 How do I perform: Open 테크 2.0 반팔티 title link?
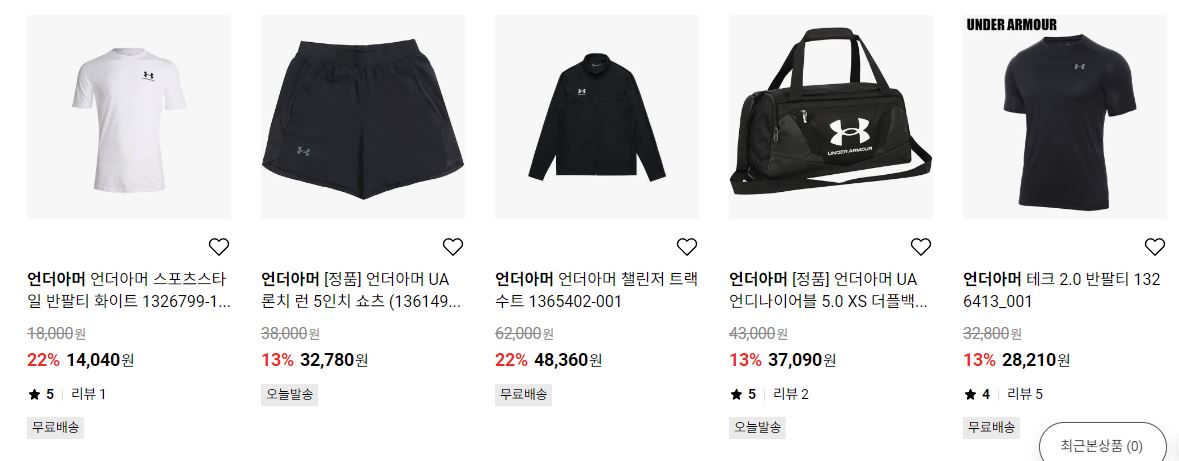[x=1062, y=291]
